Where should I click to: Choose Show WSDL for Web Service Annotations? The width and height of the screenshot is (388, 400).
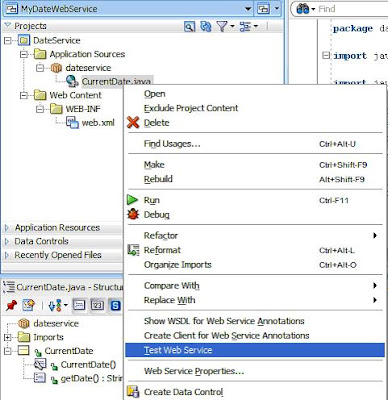coord(255,321)
